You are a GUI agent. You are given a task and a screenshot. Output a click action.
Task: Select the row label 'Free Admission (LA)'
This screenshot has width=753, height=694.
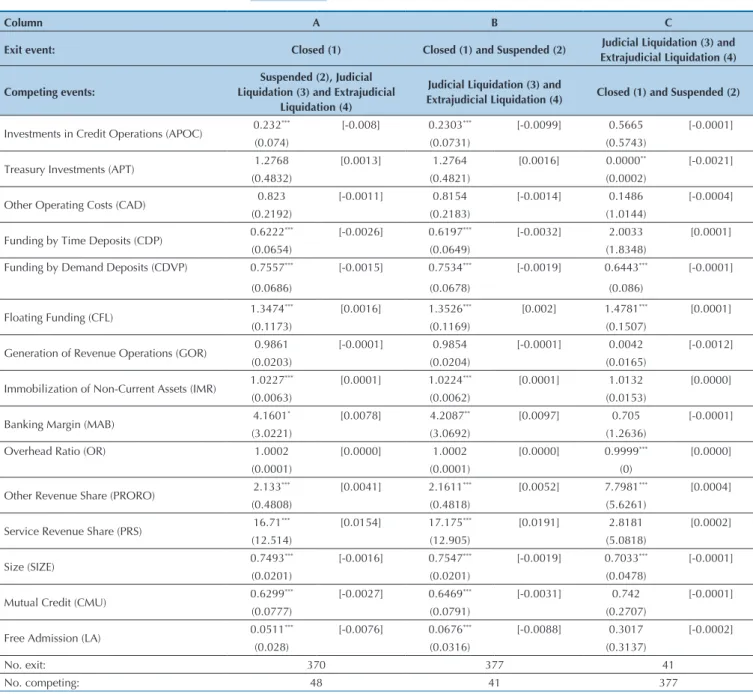pos(52,637)
